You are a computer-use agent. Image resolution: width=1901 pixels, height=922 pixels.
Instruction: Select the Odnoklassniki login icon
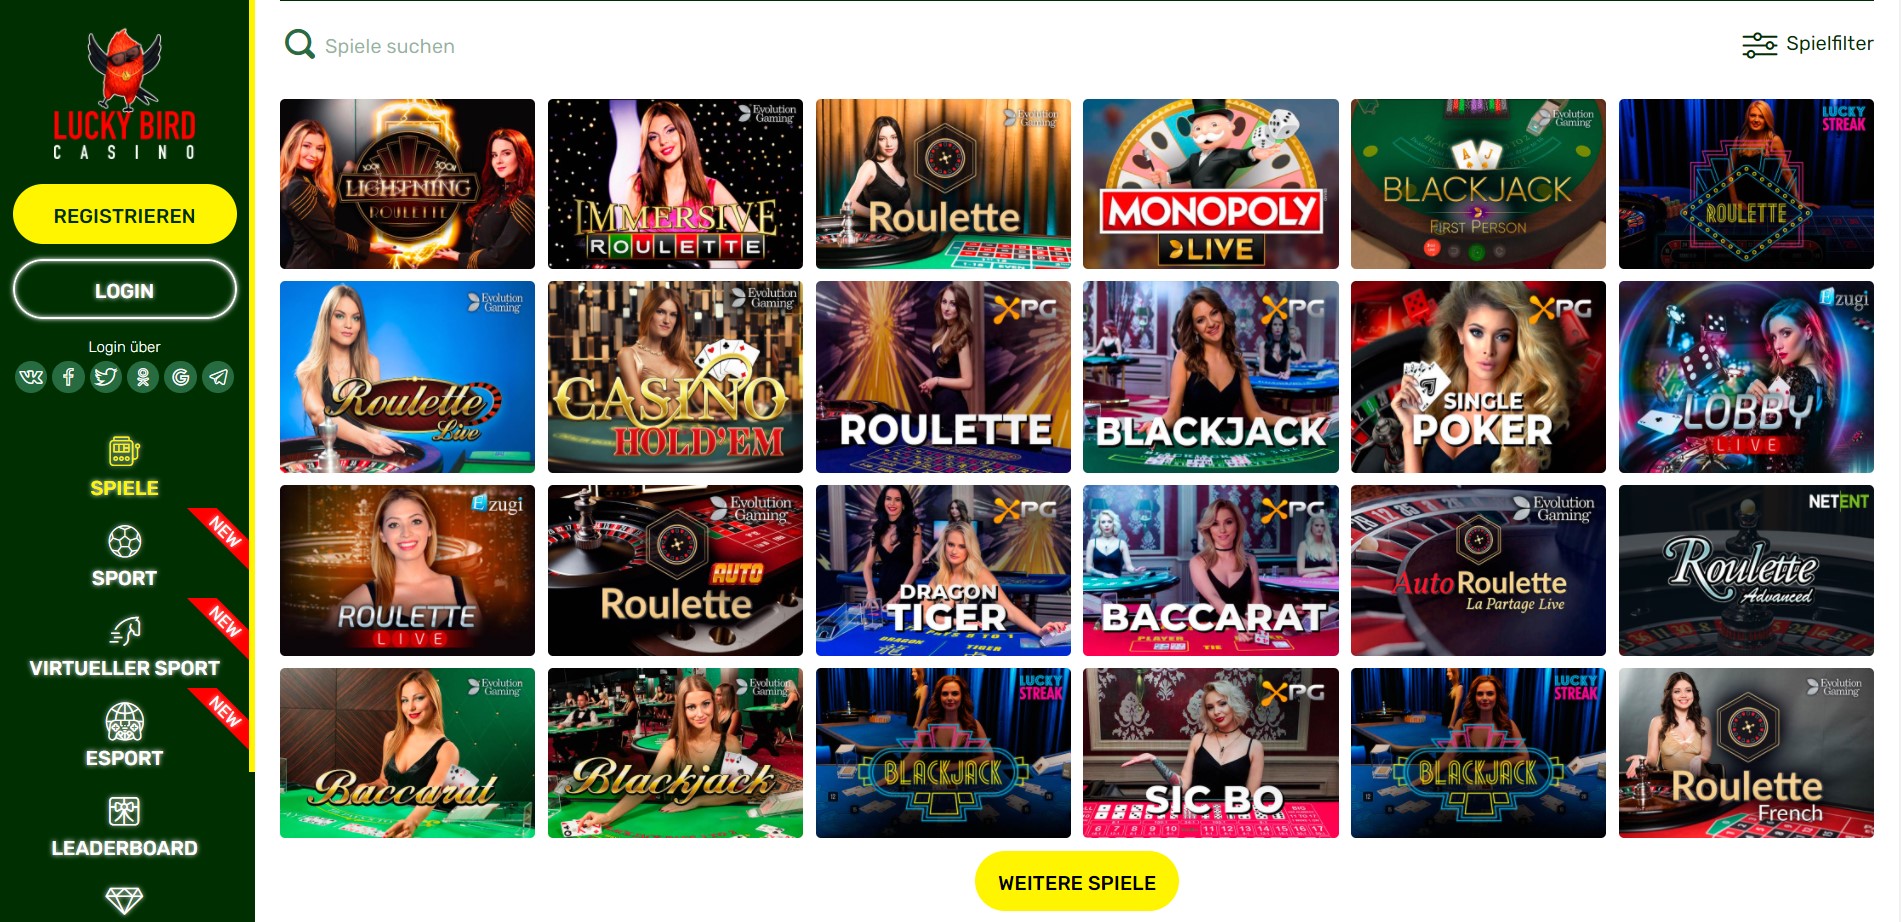(143, 377)
